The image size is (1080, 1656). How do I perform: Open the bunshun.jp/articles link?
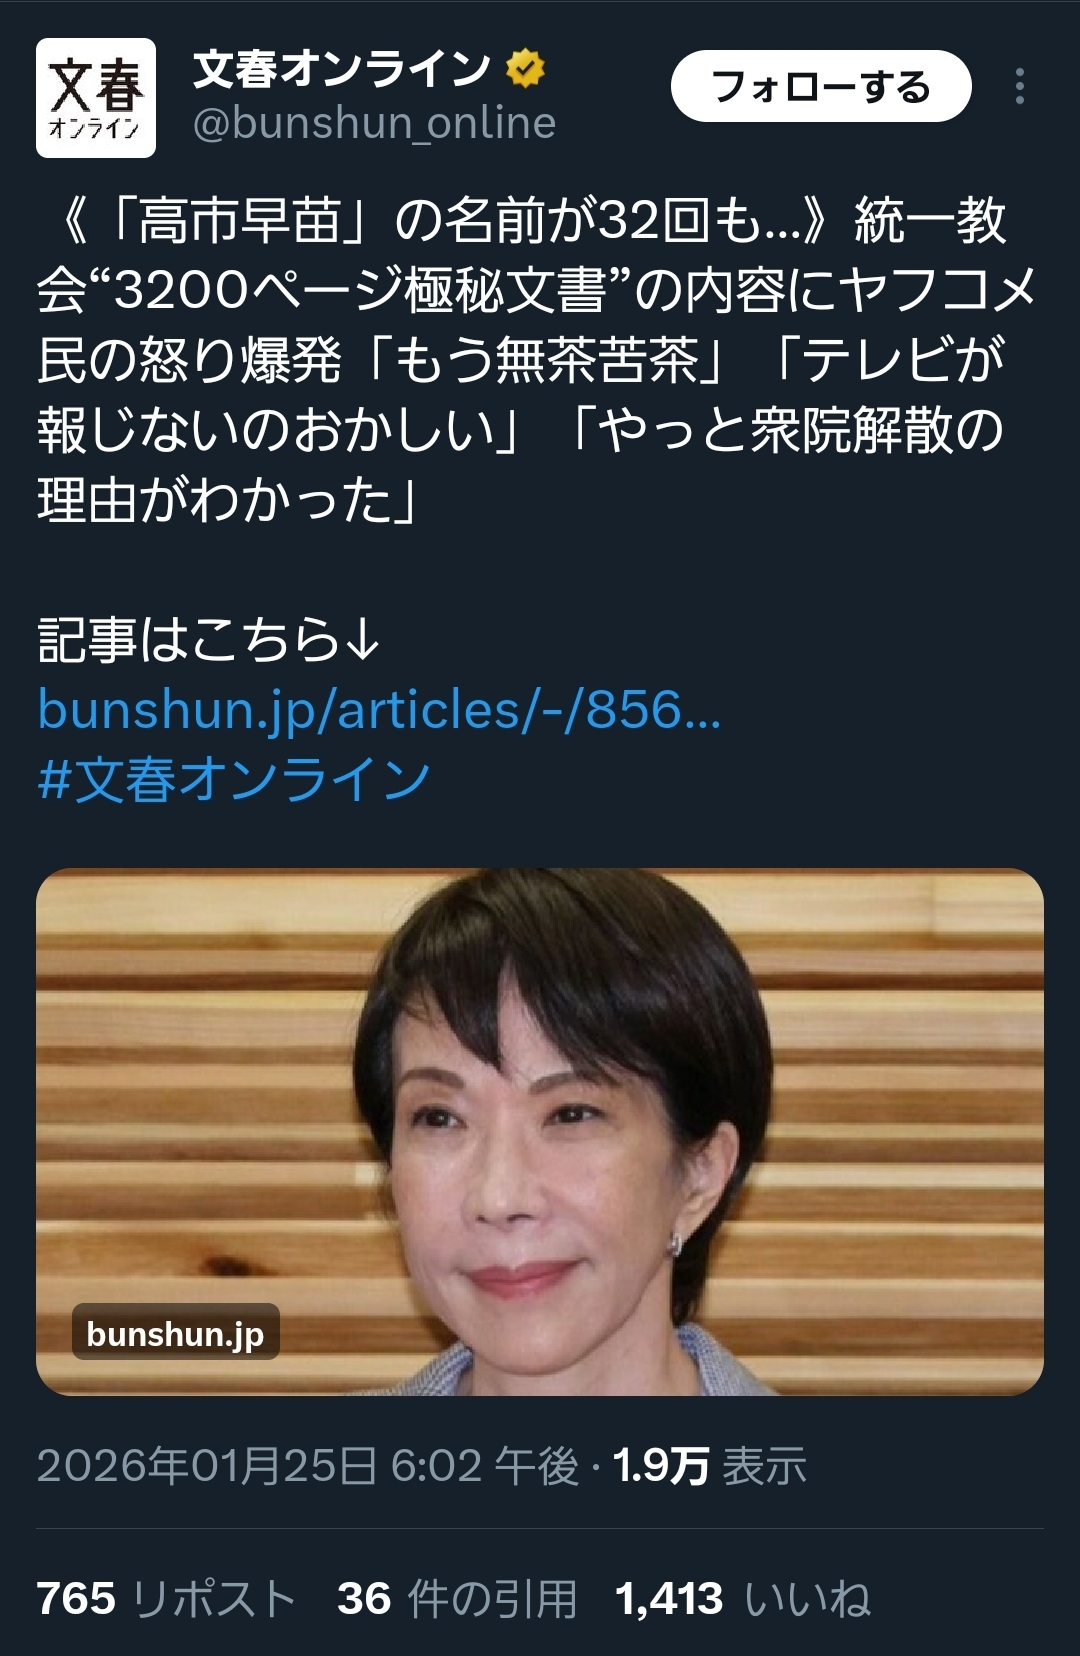click(379, 710)
